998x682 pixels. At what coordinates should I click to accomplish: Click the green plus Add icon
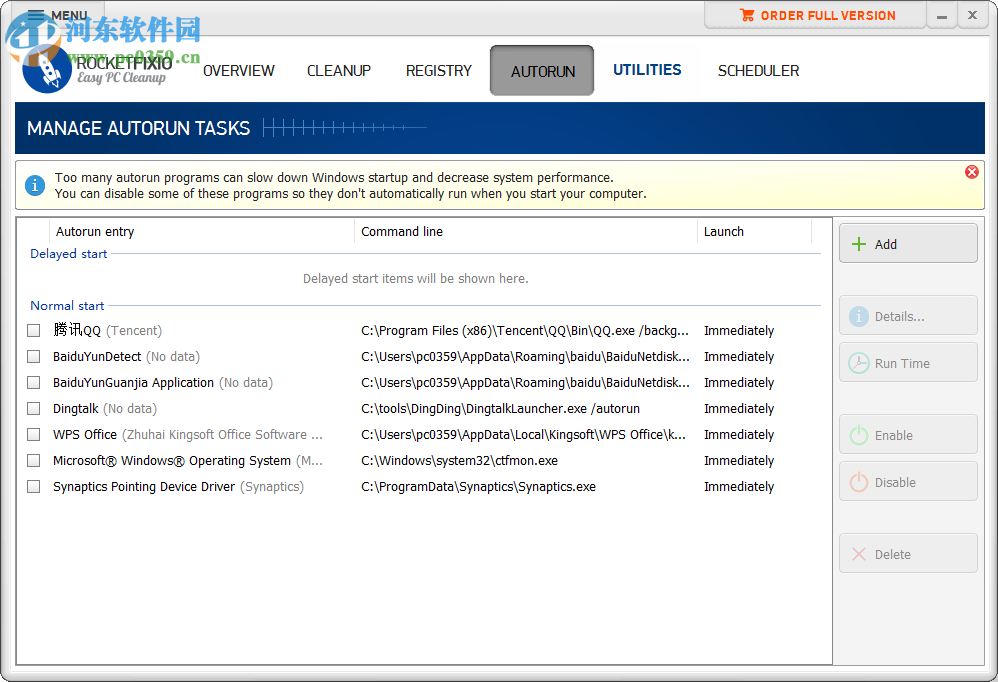(859, 244)
